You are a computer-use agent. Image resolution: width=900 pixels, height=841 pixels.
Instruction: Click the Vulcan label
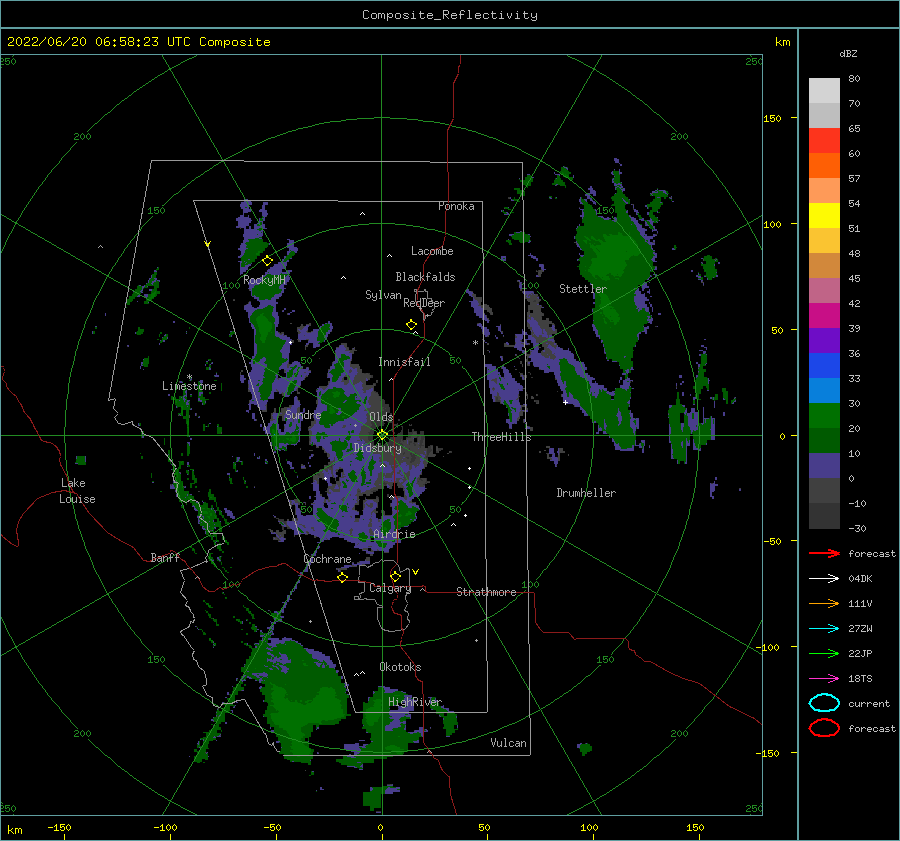pos(509,743)
